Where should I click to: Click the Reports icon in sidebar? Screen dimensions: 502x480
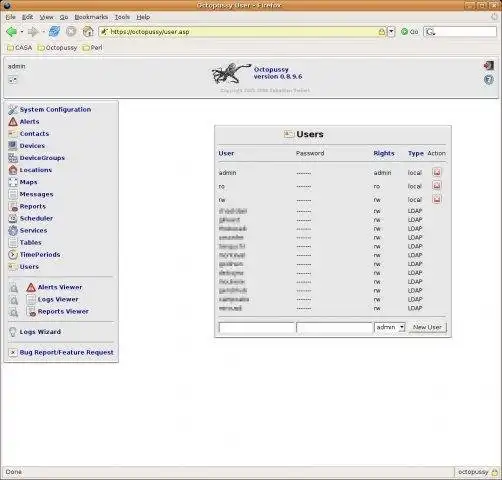(13, 206)
